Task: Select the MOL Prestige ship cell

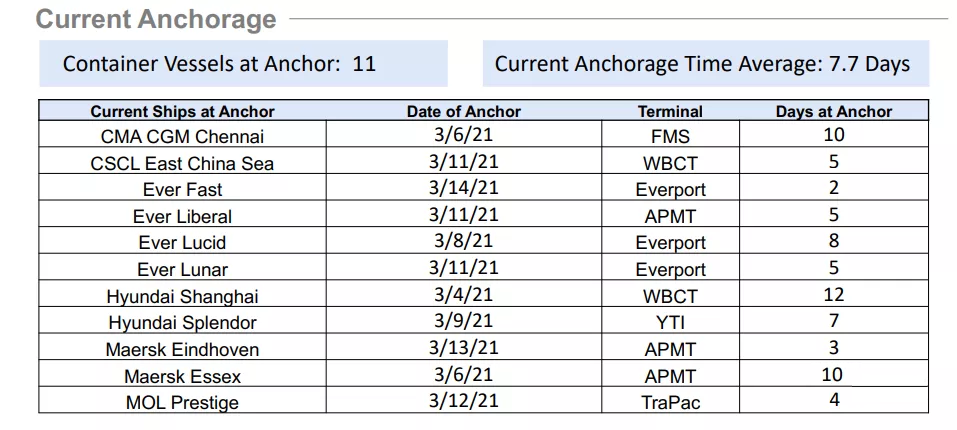Action: click(x=182, y=400)
